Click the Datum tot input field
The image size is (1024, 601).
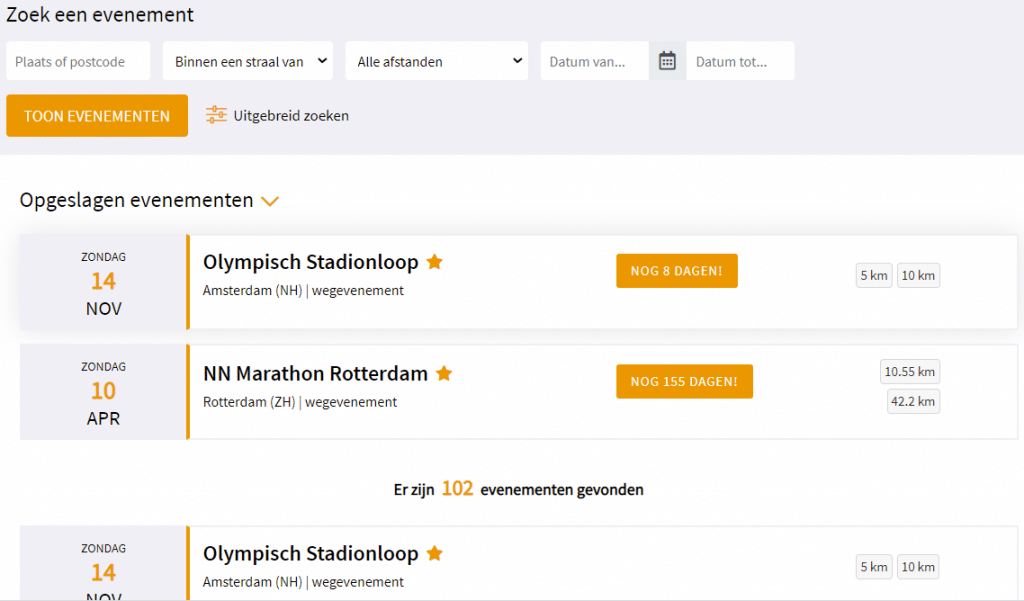[741, 61]
